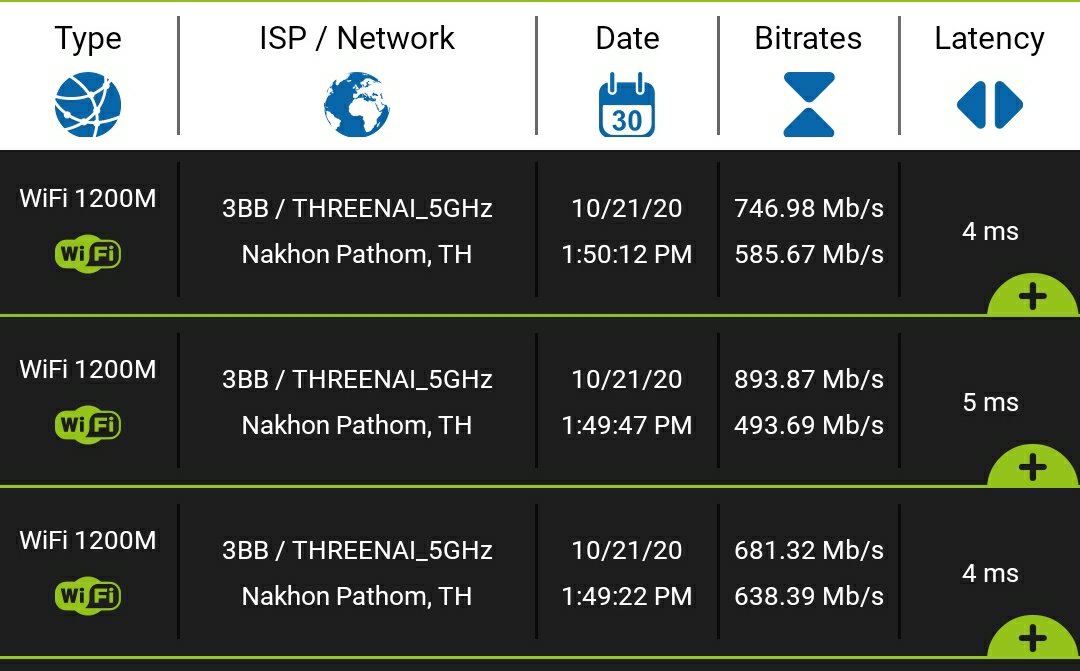Click the Type globe network icon
Screen dimensions: 1080x671
[x=88, y=105]
